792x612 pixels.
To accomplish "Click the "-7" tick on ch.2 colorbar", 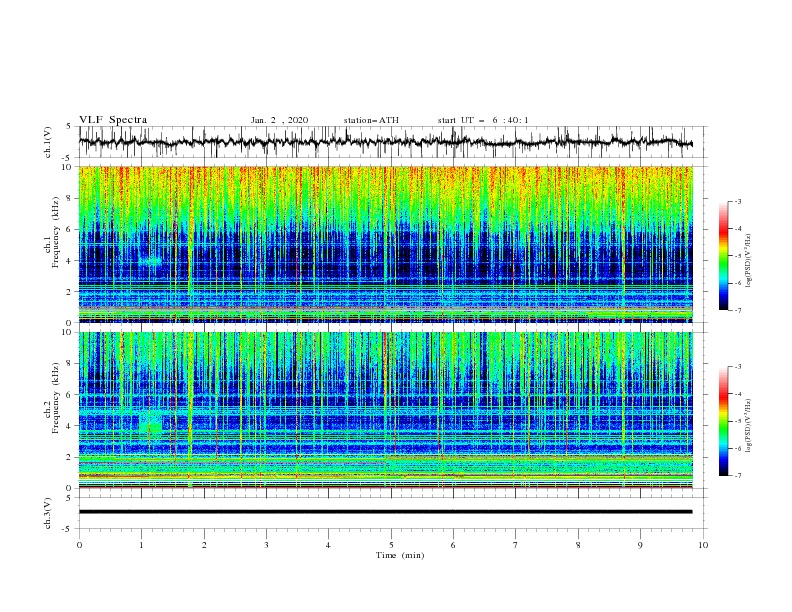I will 737,475.
